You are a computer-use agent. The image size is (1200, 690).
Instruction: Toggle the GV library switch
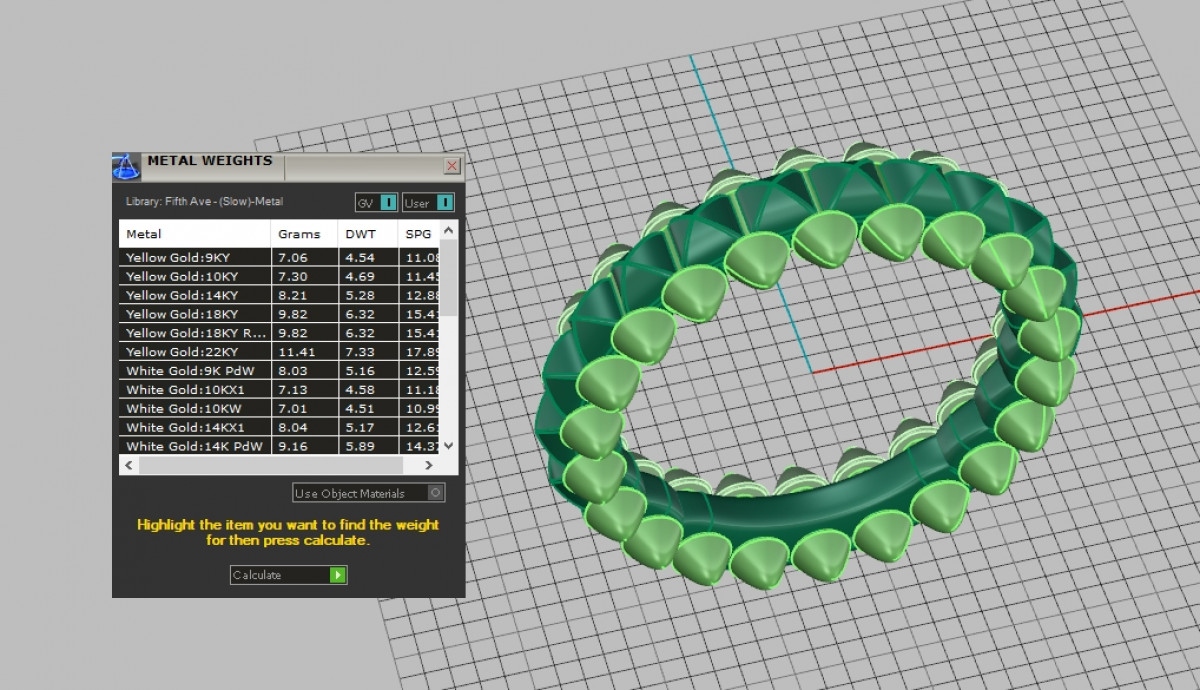coord(388,203)
